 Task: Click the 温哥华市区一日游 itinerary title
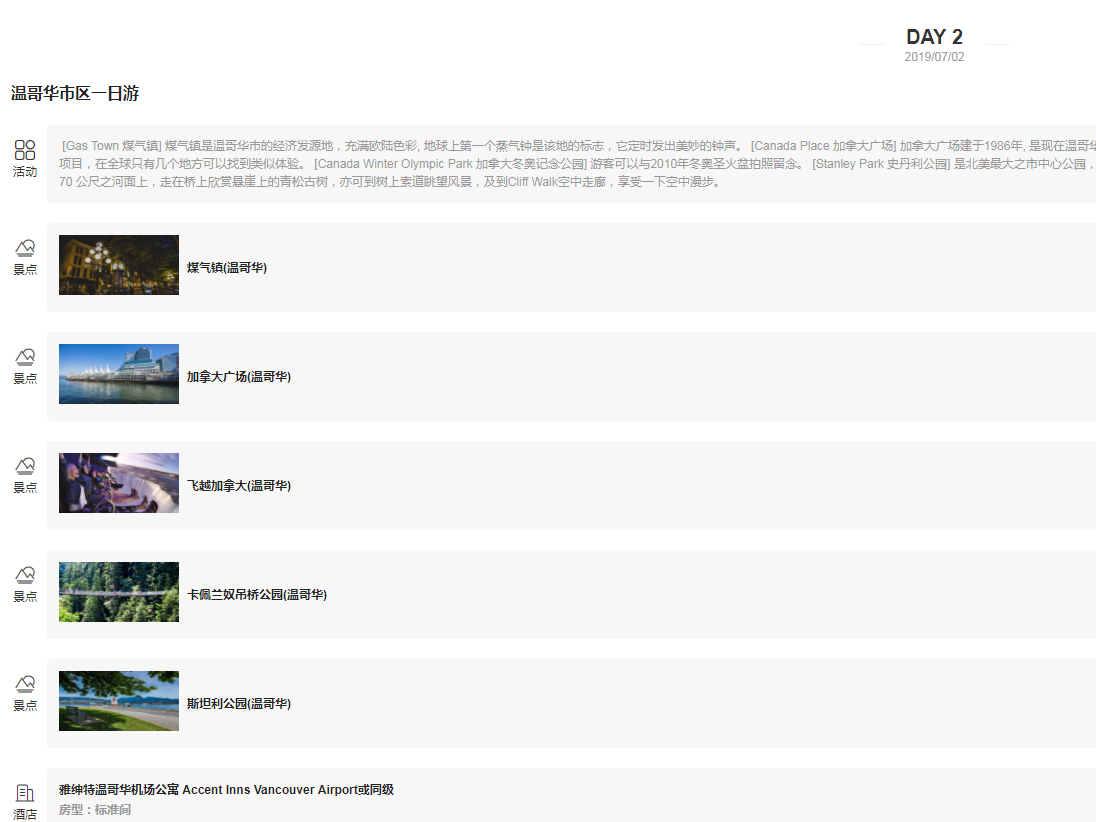(x=75, y=94)
